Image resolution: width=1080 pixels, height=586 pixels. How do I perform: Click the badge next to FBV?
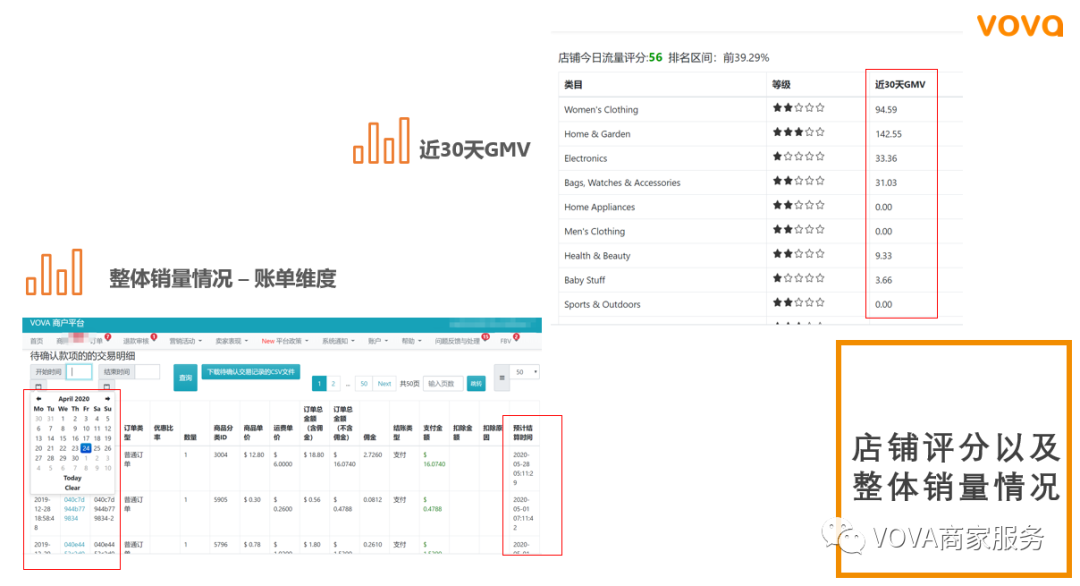click(516, 336)
